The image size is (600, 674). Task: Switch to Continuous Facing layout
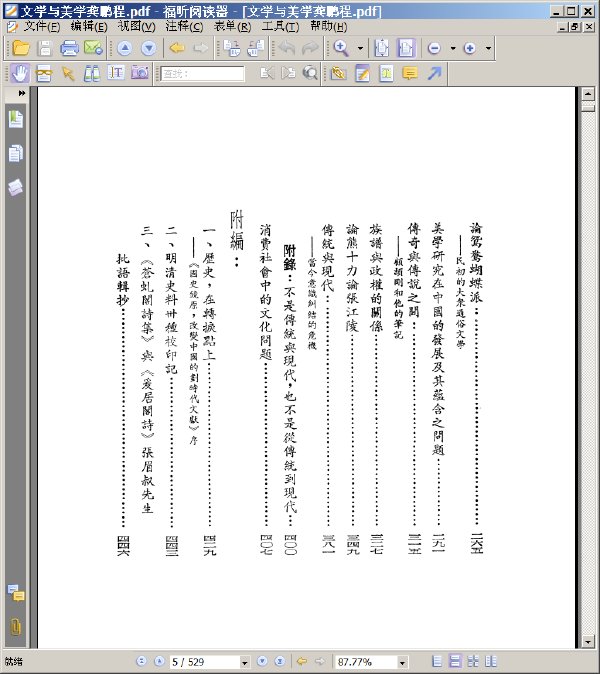click(490, 661)
